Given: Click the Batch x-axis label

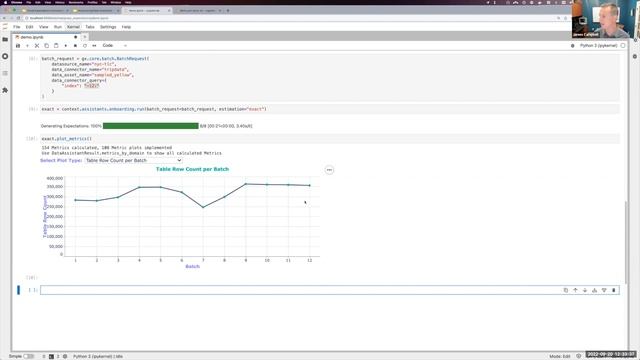Looking at the screenshot, I should 193,267.
